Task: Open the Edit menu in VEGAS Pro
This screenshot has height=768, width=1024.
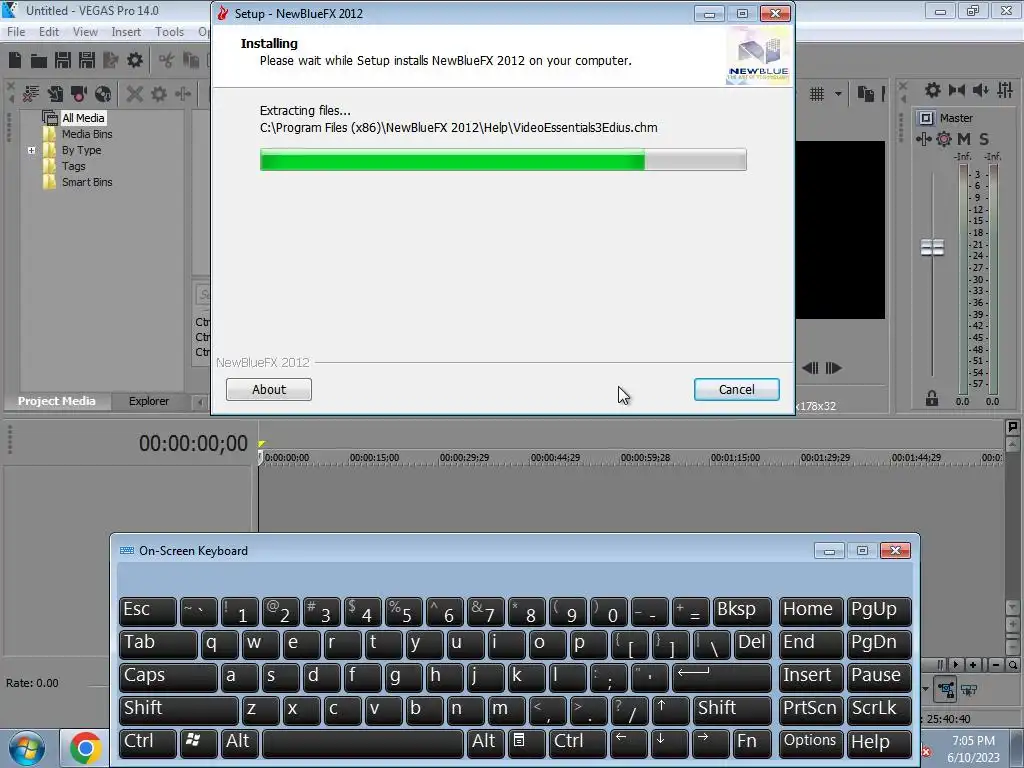Action: [49, 31]
